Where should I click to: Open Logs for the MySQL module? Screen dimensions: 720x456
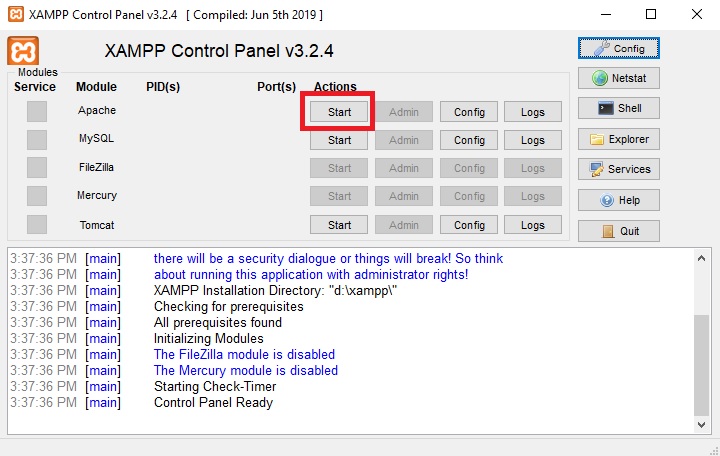coord(533,140)
